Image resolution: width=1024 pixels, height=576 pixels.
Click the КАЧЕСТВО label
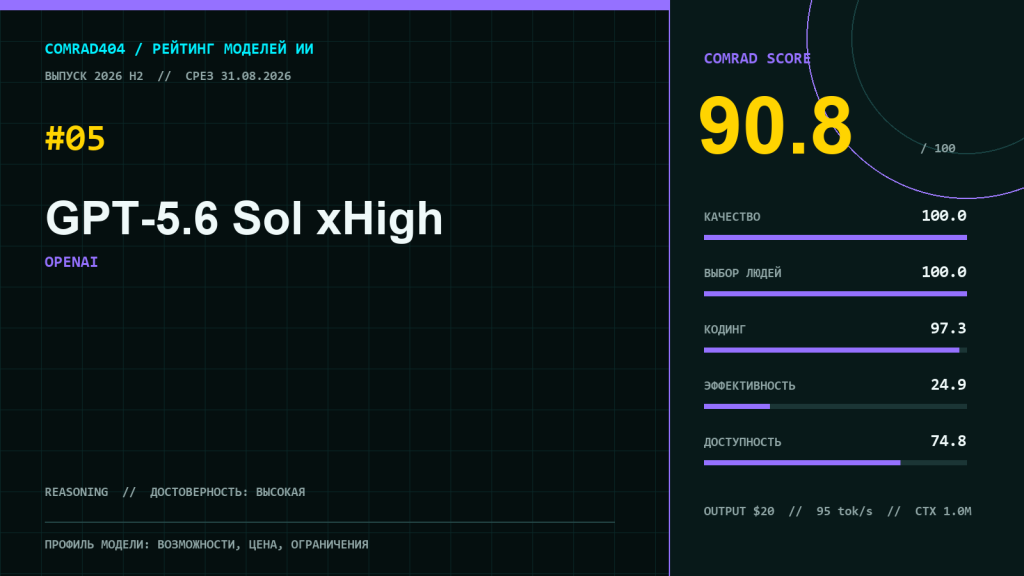[732, 217]
